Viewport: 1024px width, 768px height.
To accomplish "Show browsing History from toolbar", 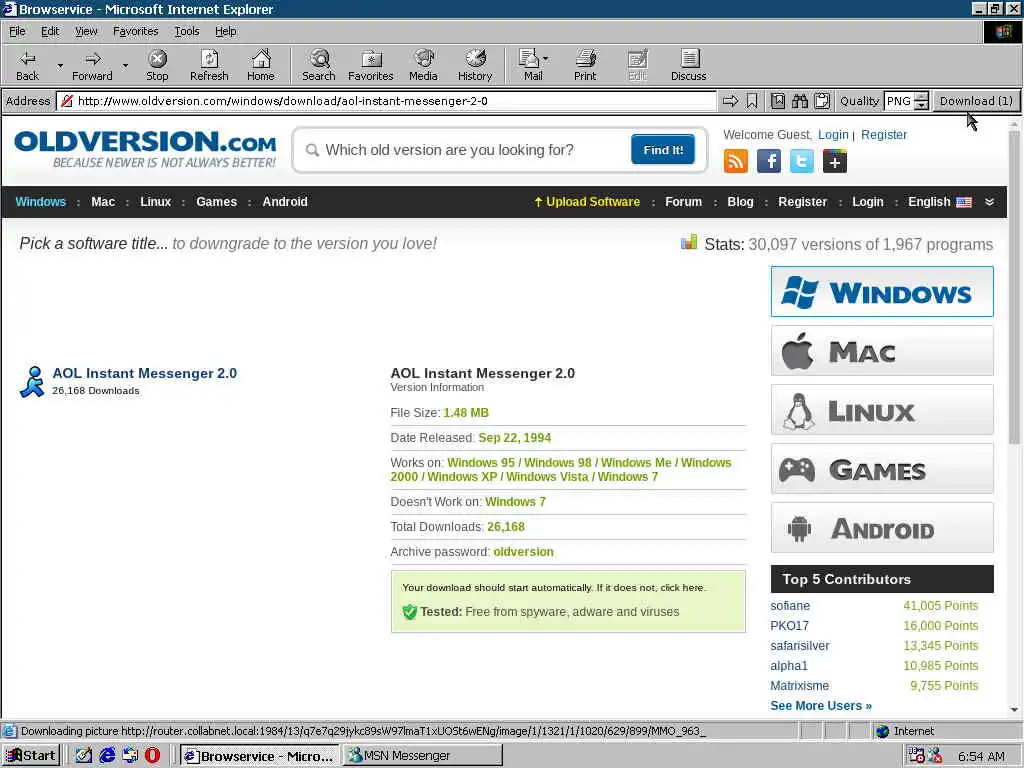I will click(475, 66).
